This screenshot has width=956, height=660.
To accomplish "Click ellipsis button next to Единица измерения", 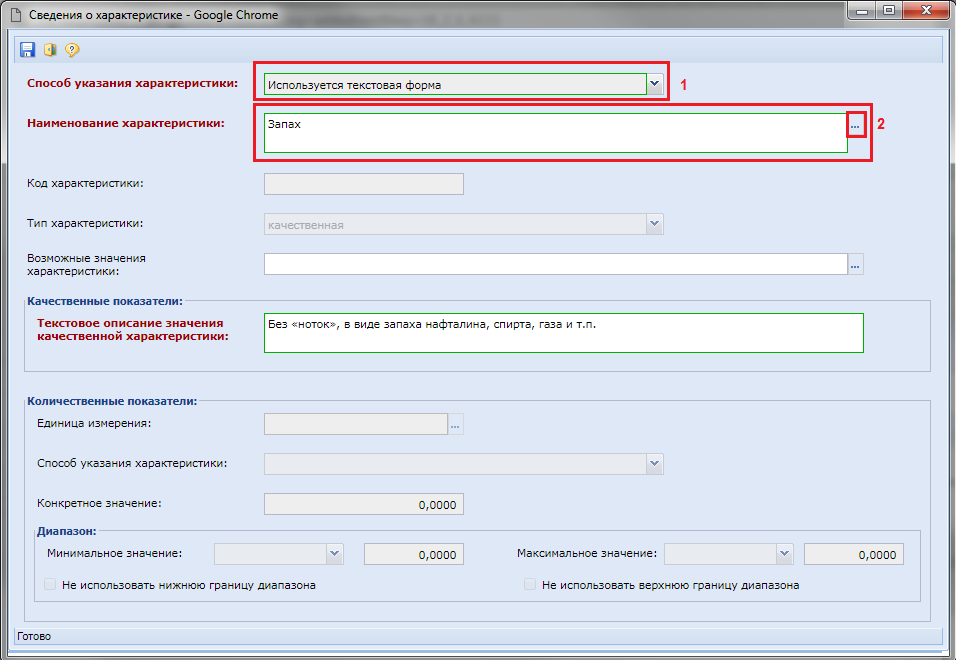I will 456,424.
